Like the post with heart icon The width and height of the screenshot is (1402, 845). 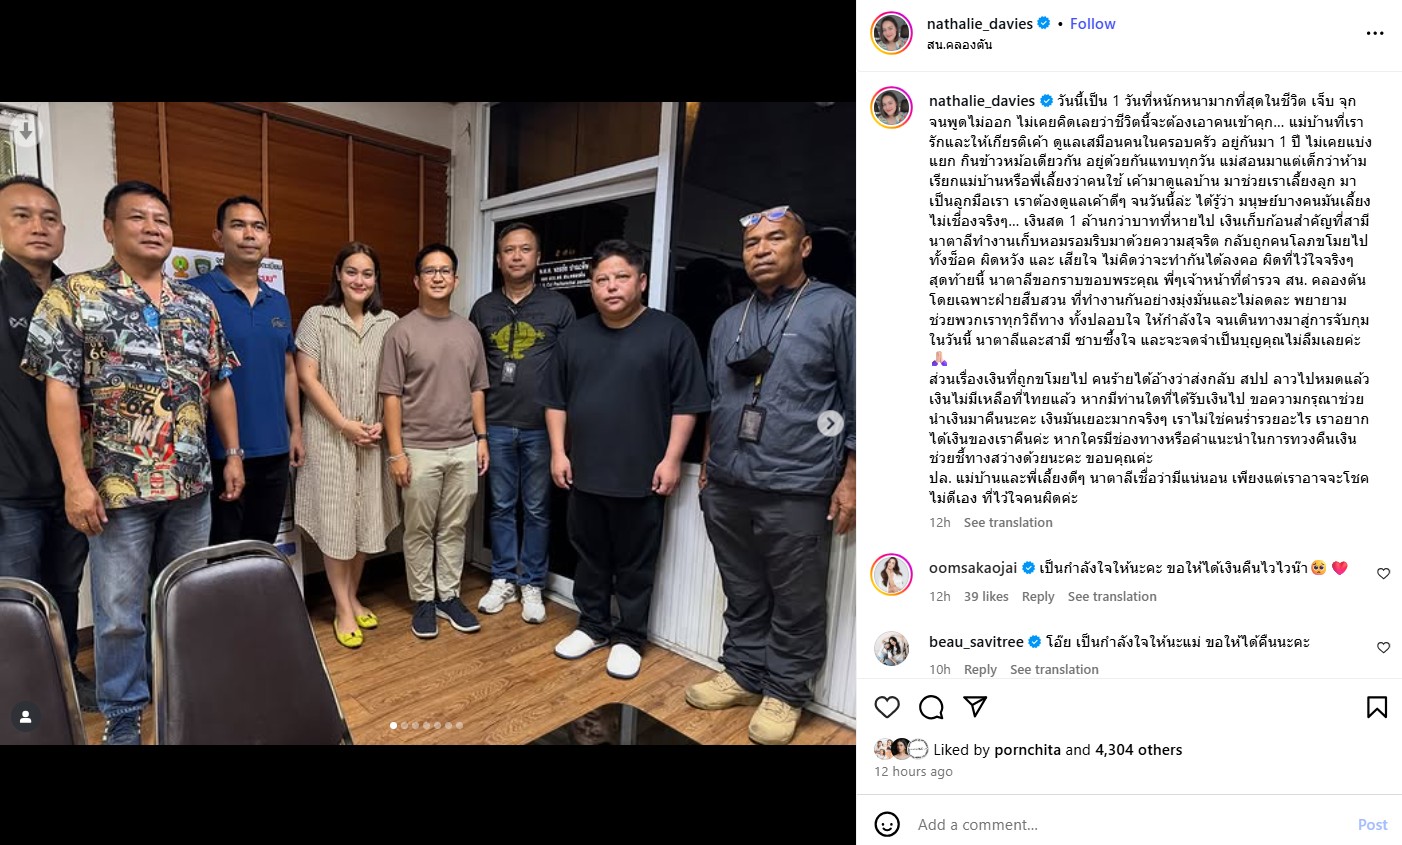point(887,707)
